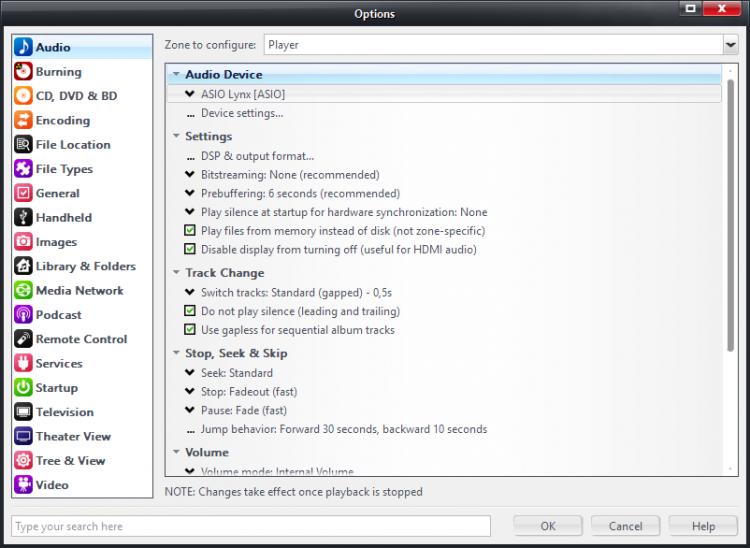Open Jump behavior settings row
The width and height of the screenshot is (750, 548).
pyautogui.click(x=343, y=429)
